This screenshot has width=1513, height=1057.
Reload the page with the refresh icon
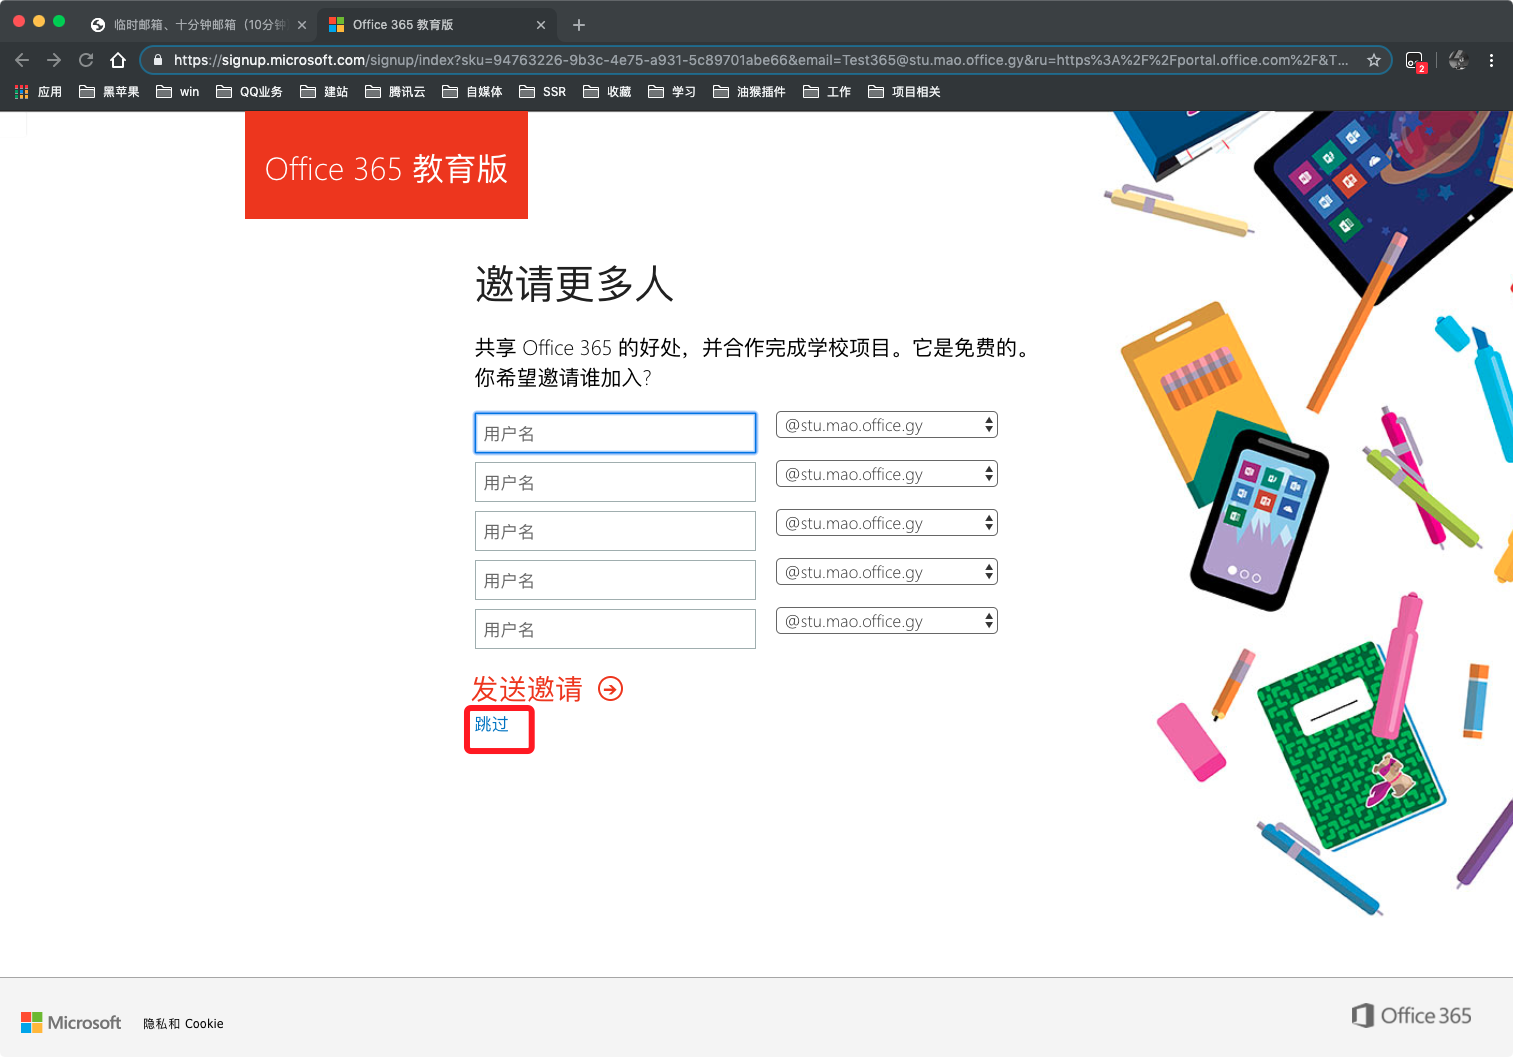click(x=86, y=60)
